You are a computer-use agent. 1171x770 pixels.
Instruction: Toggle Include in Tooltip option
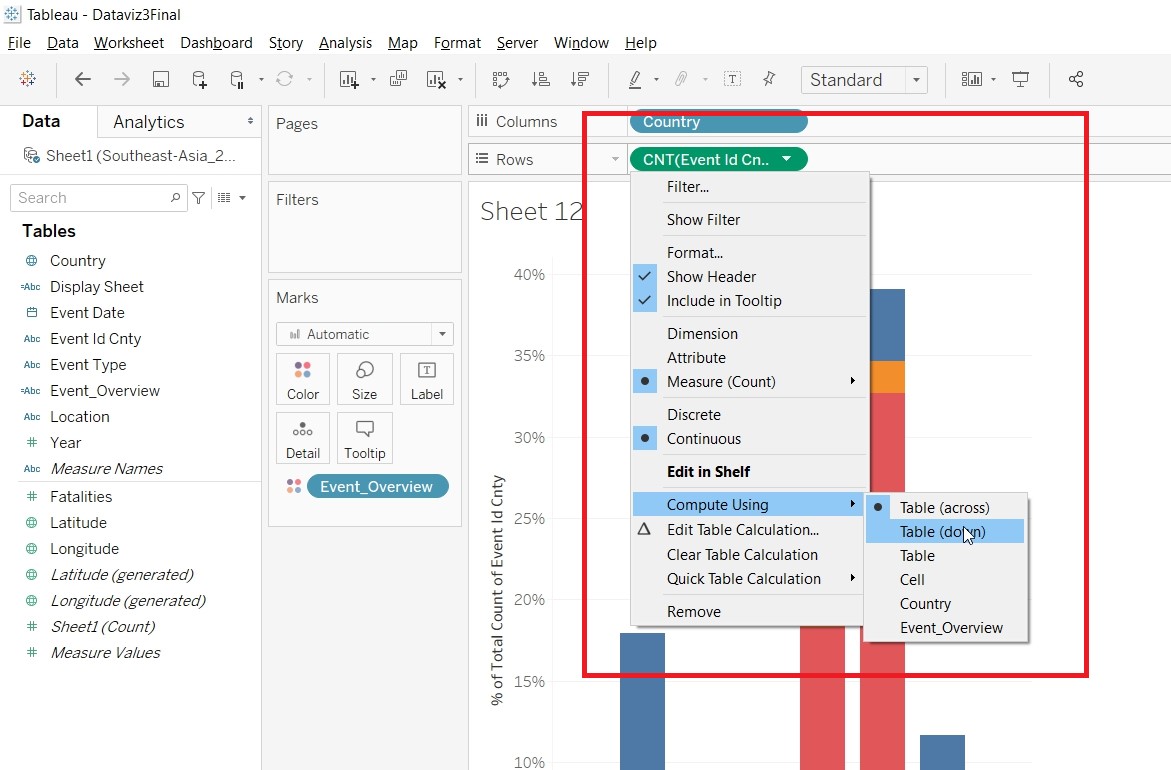click(724, 301)
